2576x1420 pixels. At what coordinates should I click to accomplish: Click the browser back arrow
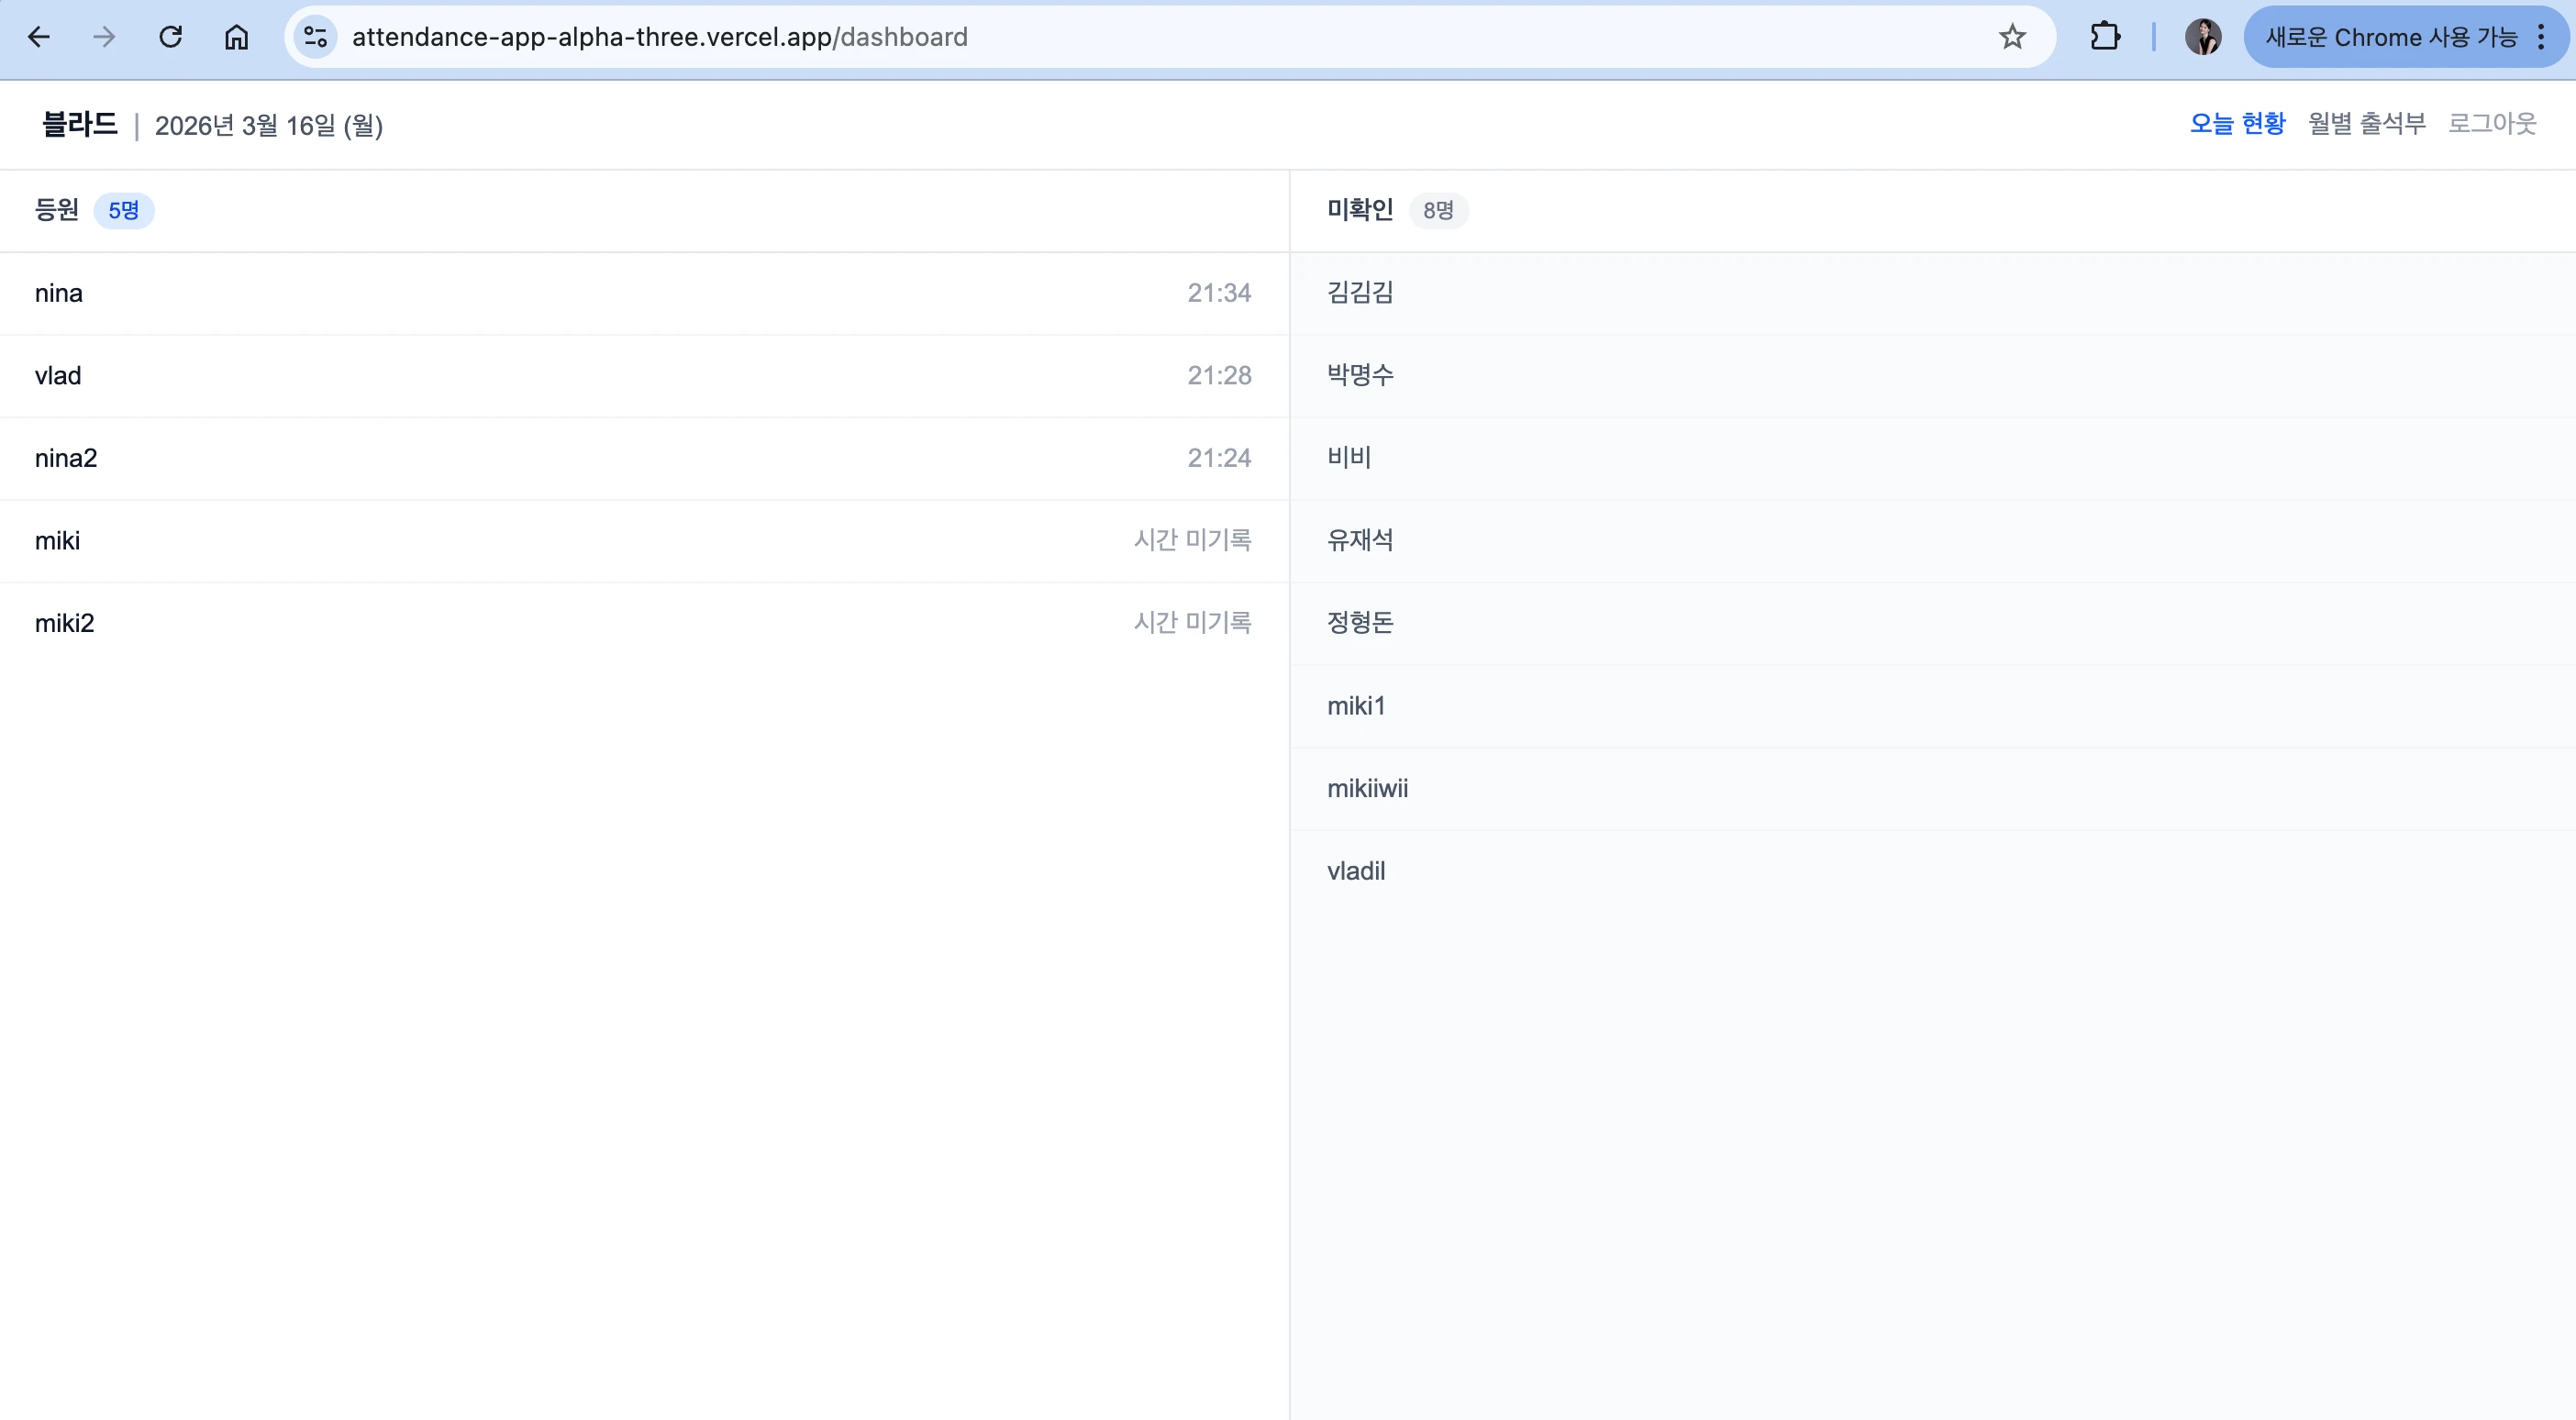[x=39, y=37]
